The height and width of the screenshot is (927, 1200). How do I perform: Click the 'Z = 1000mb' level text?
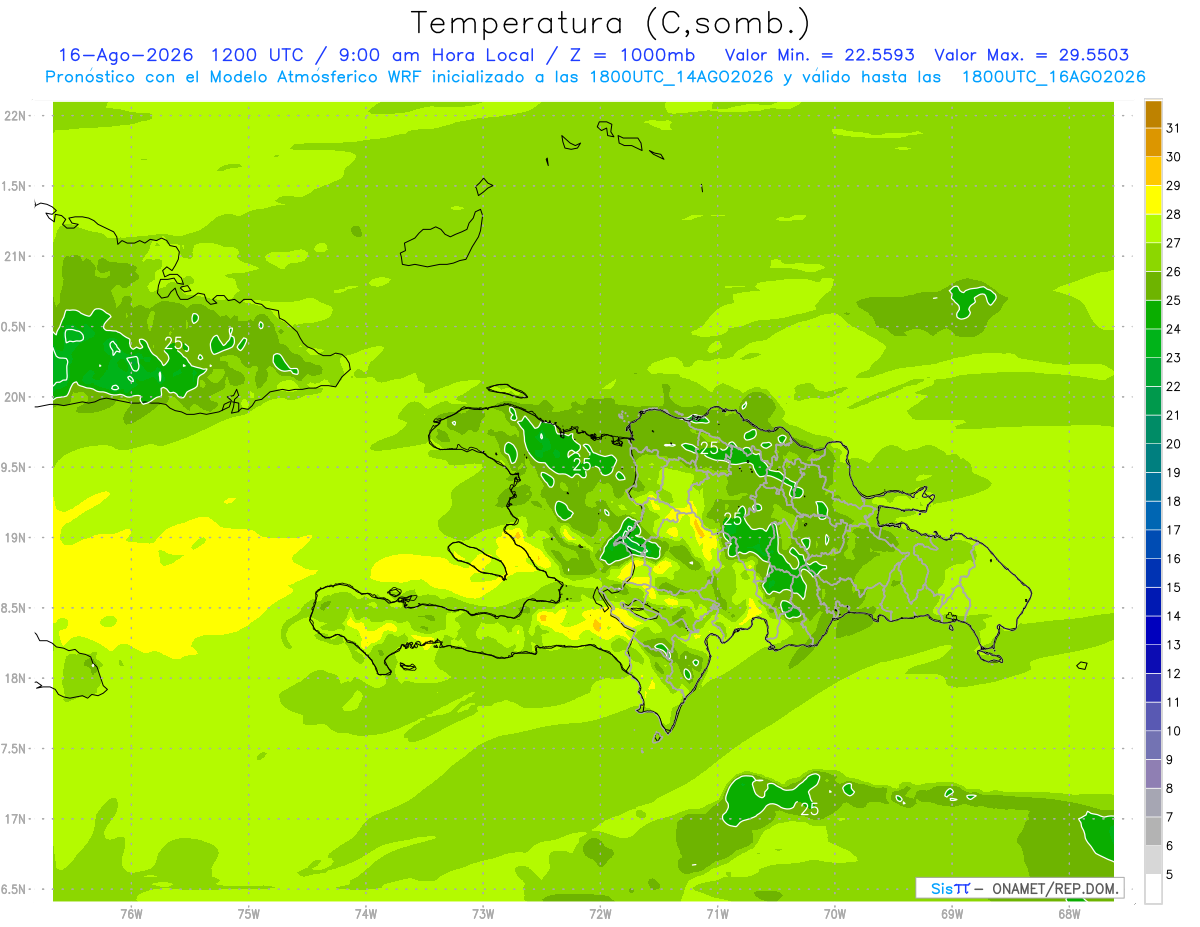(635, 55)
